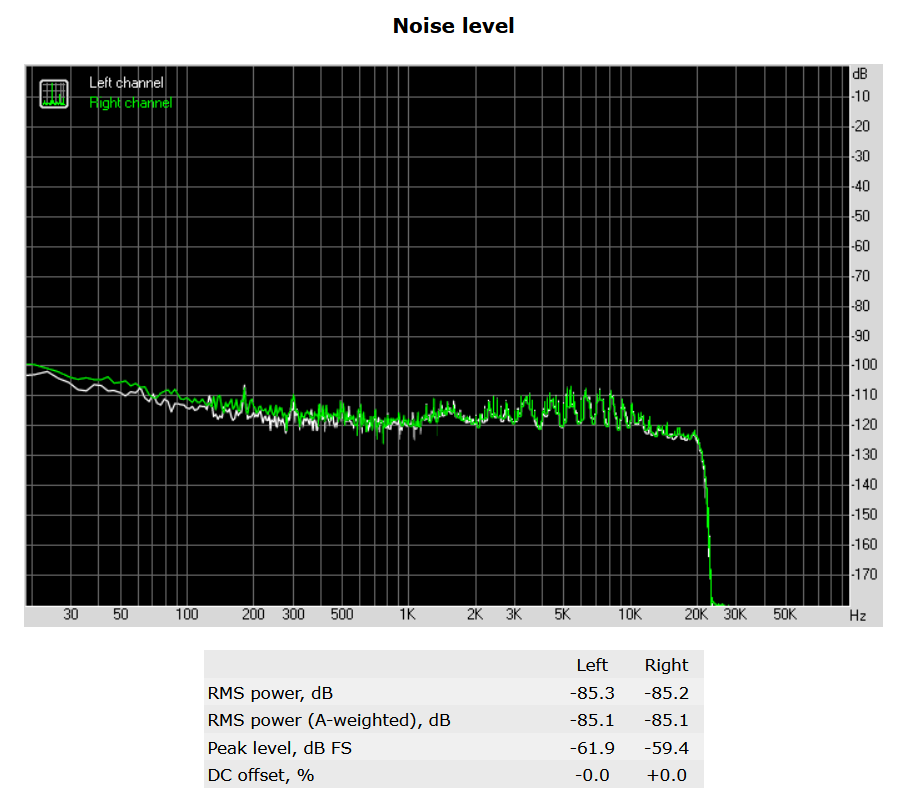The width and height of the screenshot is (921, 811).
Task: Click the '50K' frequency axis label
Action: click(x=785, y=615)
